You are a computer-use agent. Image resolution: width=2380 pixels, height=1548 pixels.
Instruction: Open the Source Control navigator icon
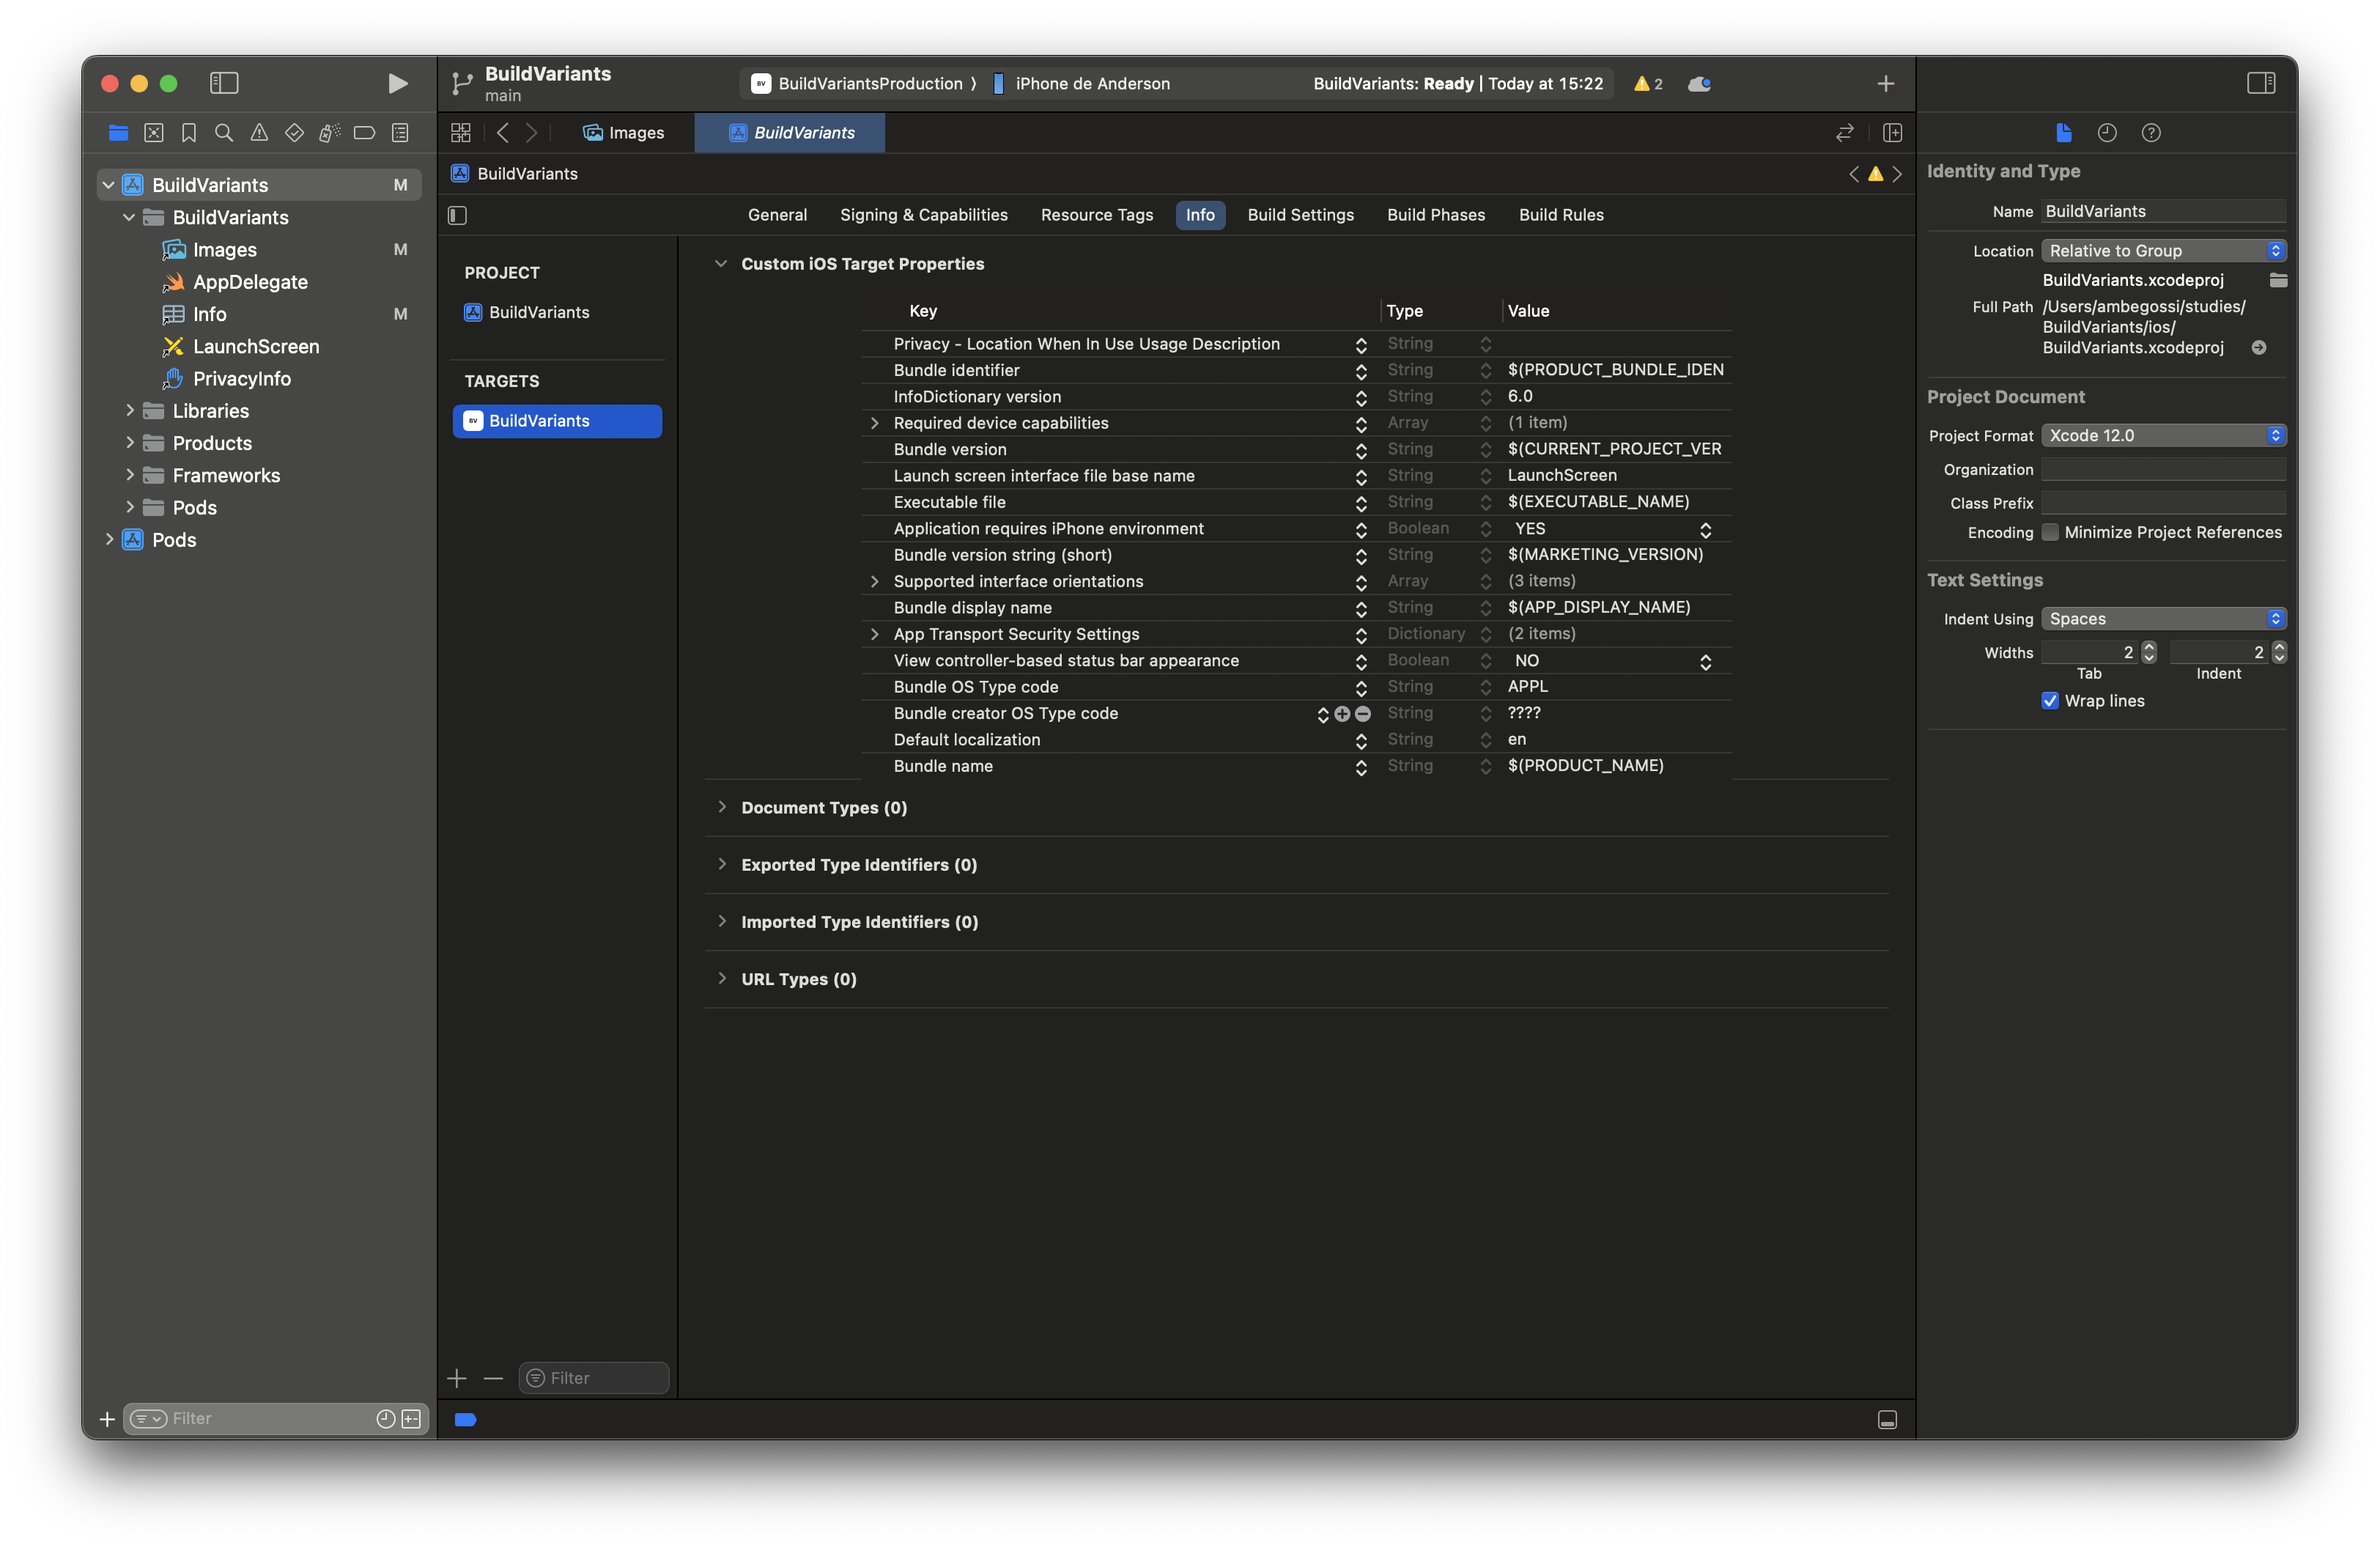click(x=153, y=132)
